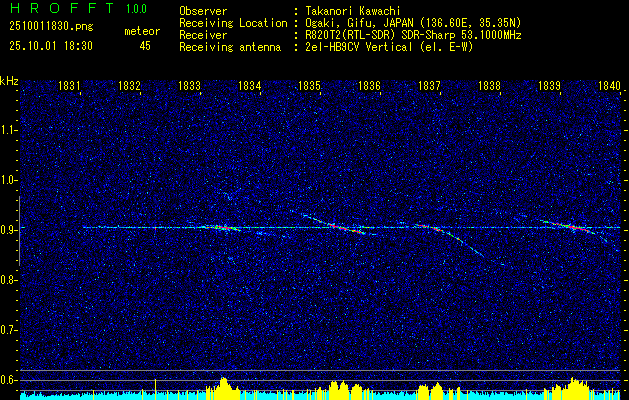Click the meteor count value 45
The height and width of the screenshot is (400, 629).
[145, 46]
